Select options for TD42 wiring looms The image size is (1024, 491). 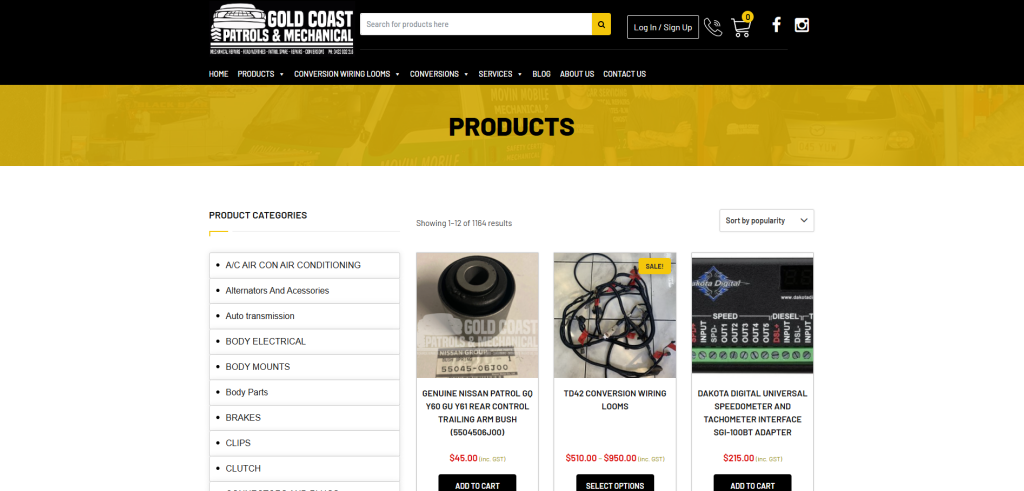pos(615,484)
